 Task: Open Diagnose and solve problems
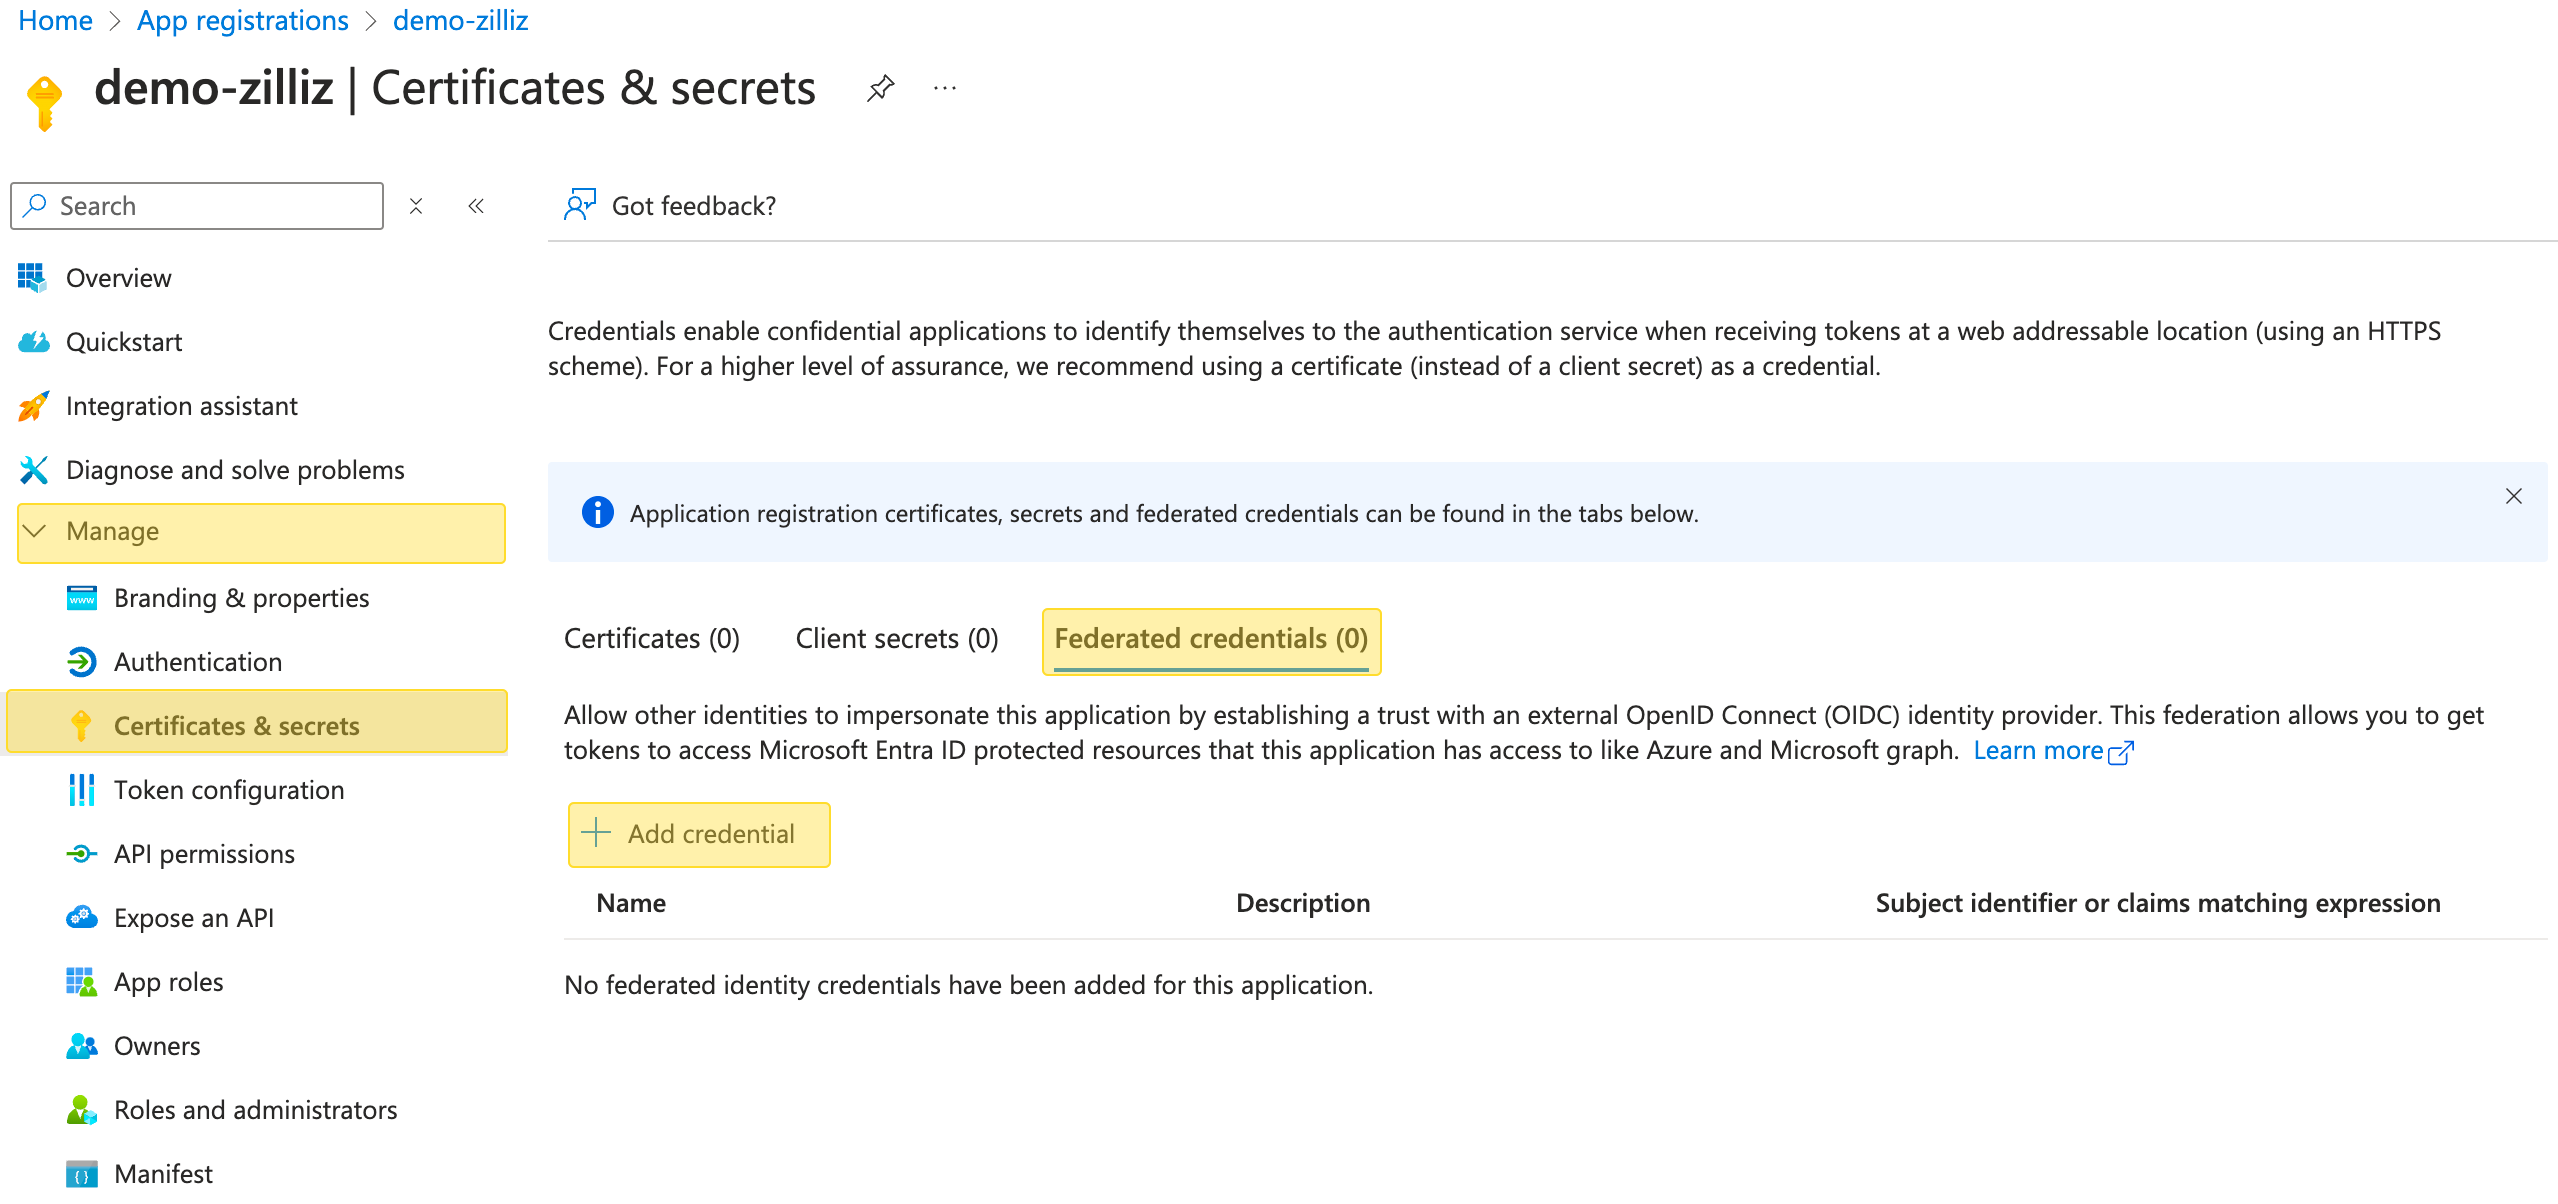click(x=235, y=470)
